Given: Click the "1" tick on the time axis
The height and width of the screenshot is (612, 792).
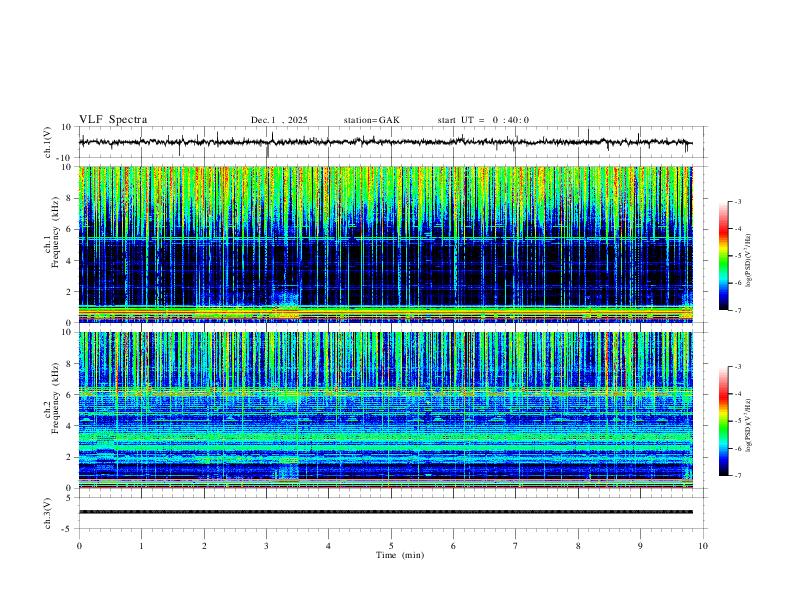Looking at the screenshot, I should (x=141, y=546).
